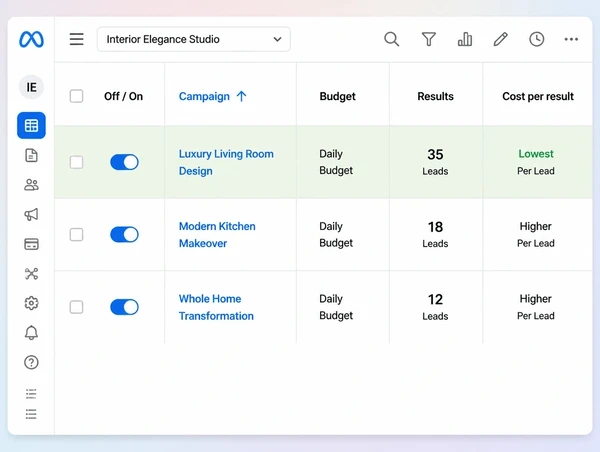The image size is (600, 452).
Task: Open the billing card icon
Action: click(x=31, y=244)
